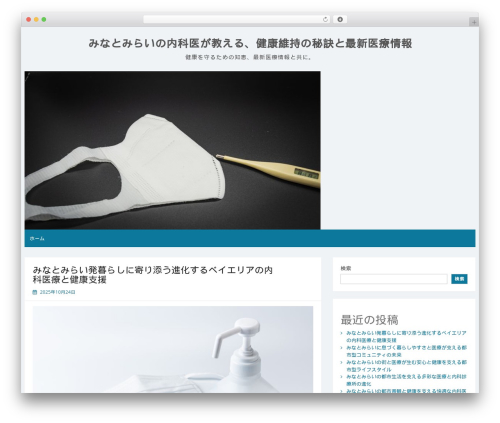This screenshot has width=500, height=423.
Task: Click the post date 2025年10月24日
Action: point(57,292)
